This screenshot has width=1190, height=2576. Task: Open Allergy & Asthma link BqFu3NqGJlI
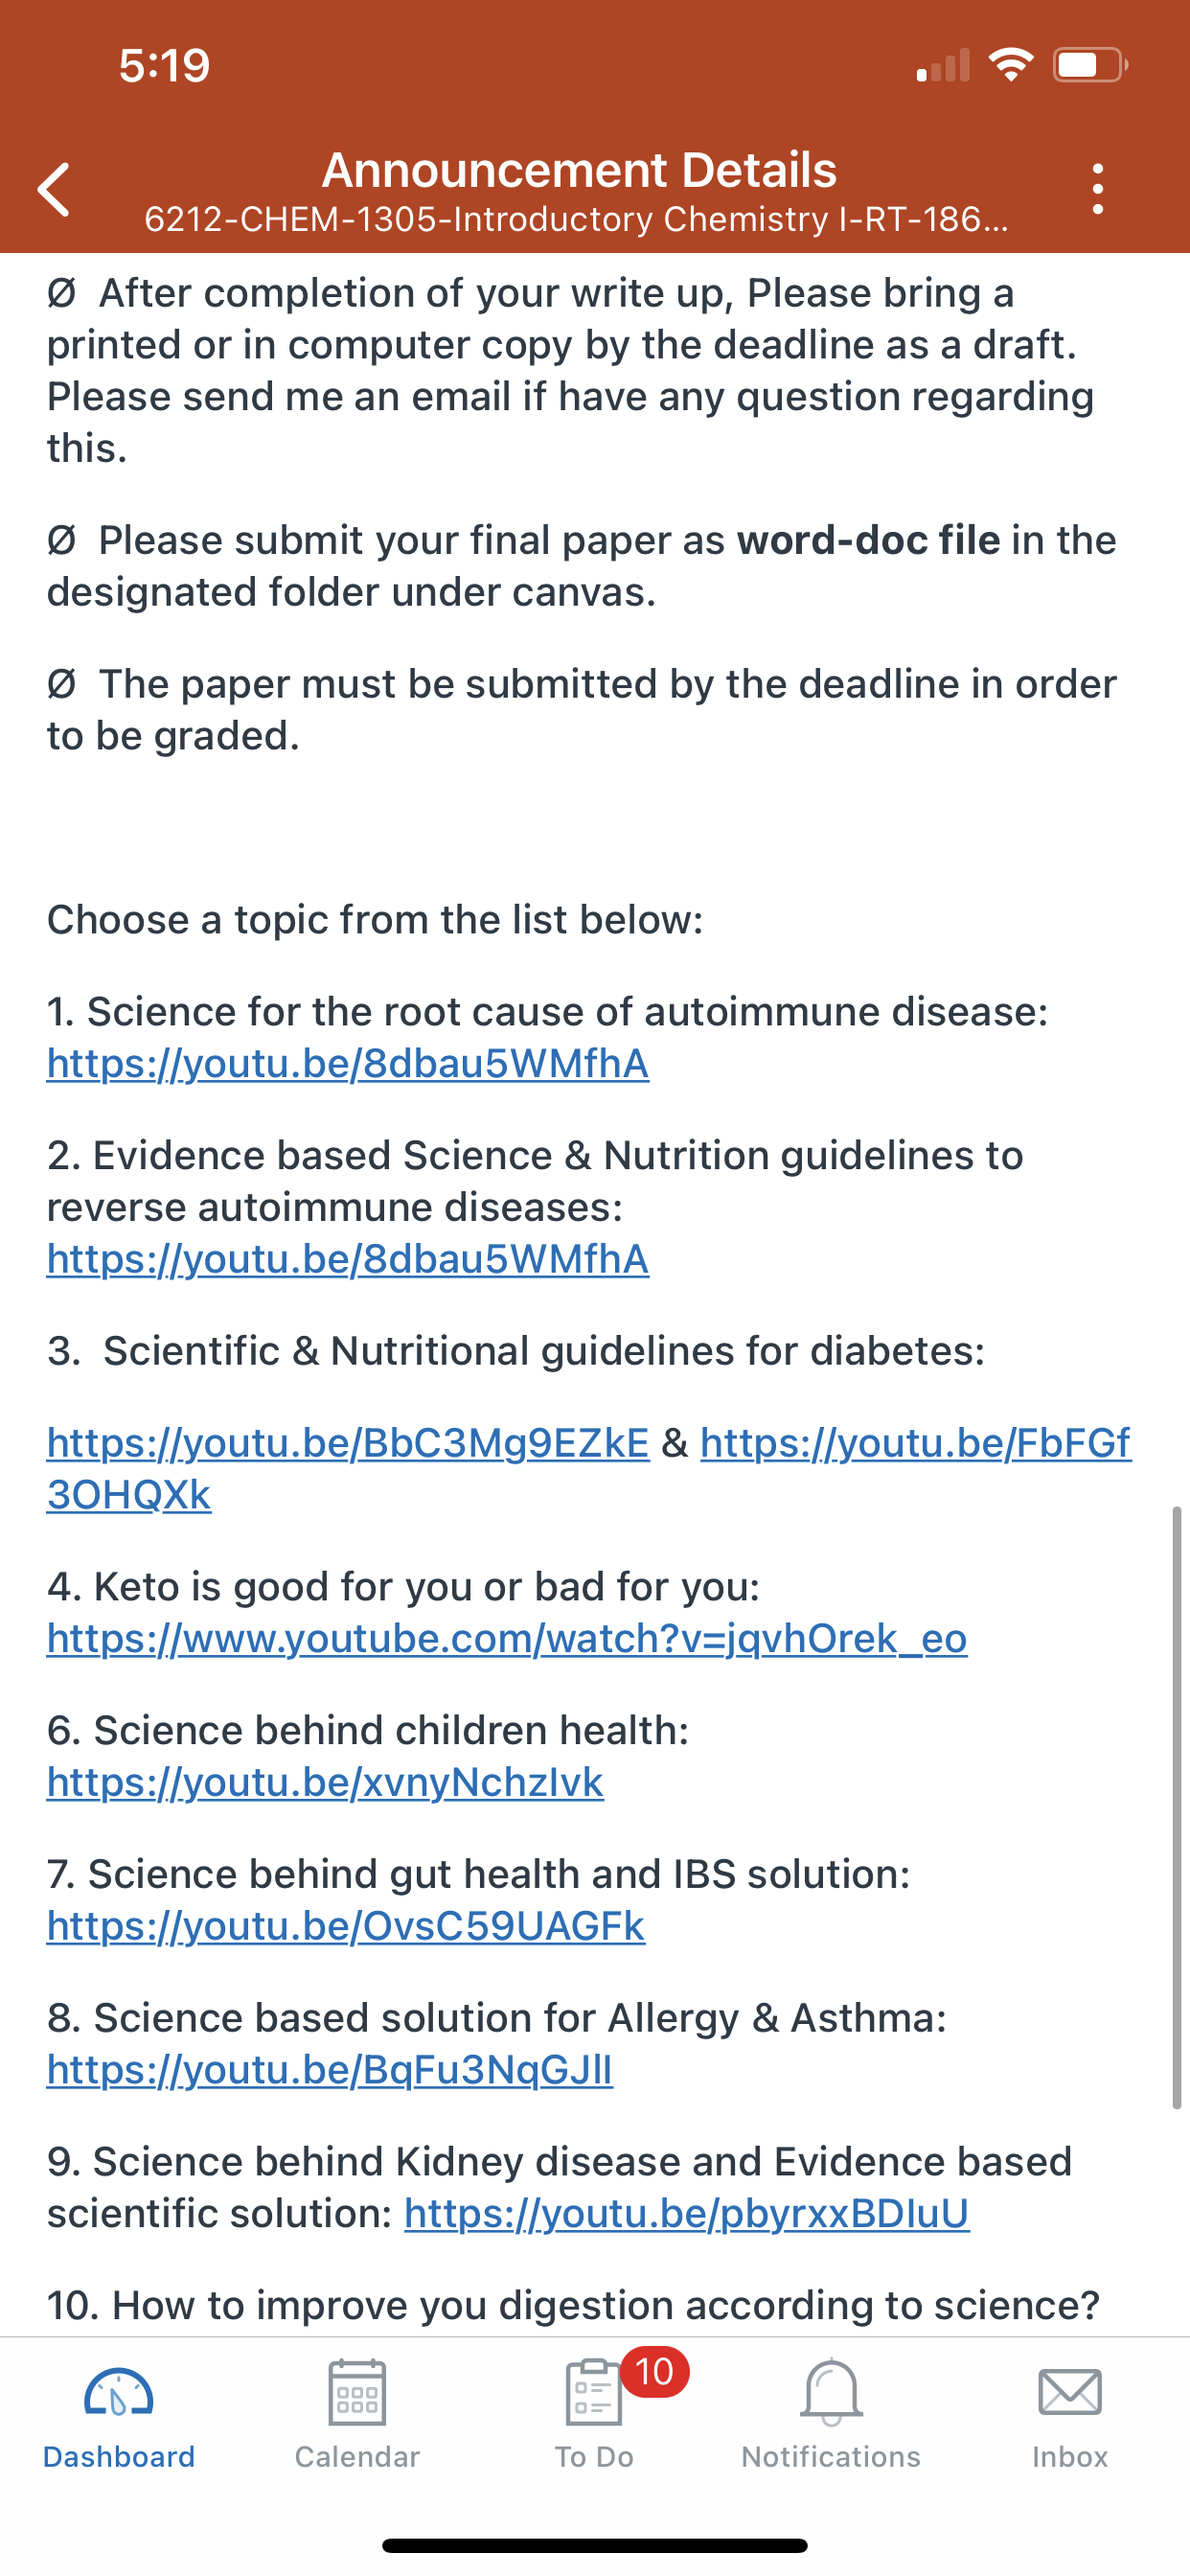[x=330, y=2070]
